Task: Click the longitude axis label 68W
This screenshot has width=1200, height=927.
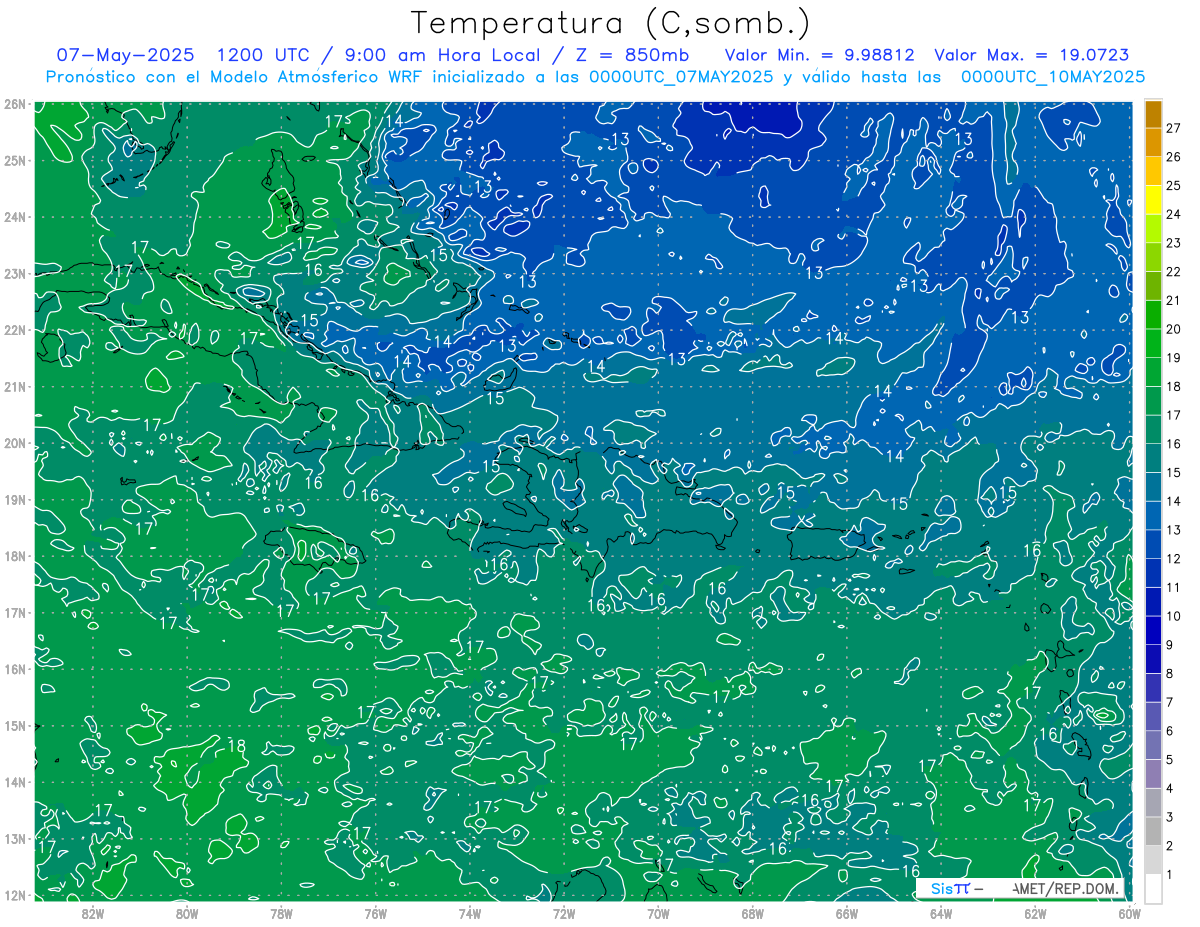Action: [753, 913]
